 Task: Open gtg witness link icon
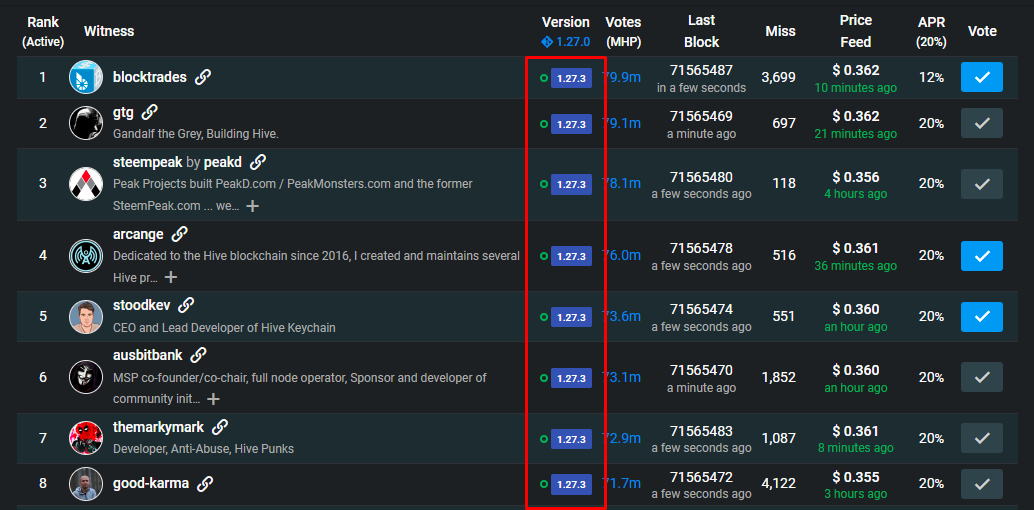point(150,112)
